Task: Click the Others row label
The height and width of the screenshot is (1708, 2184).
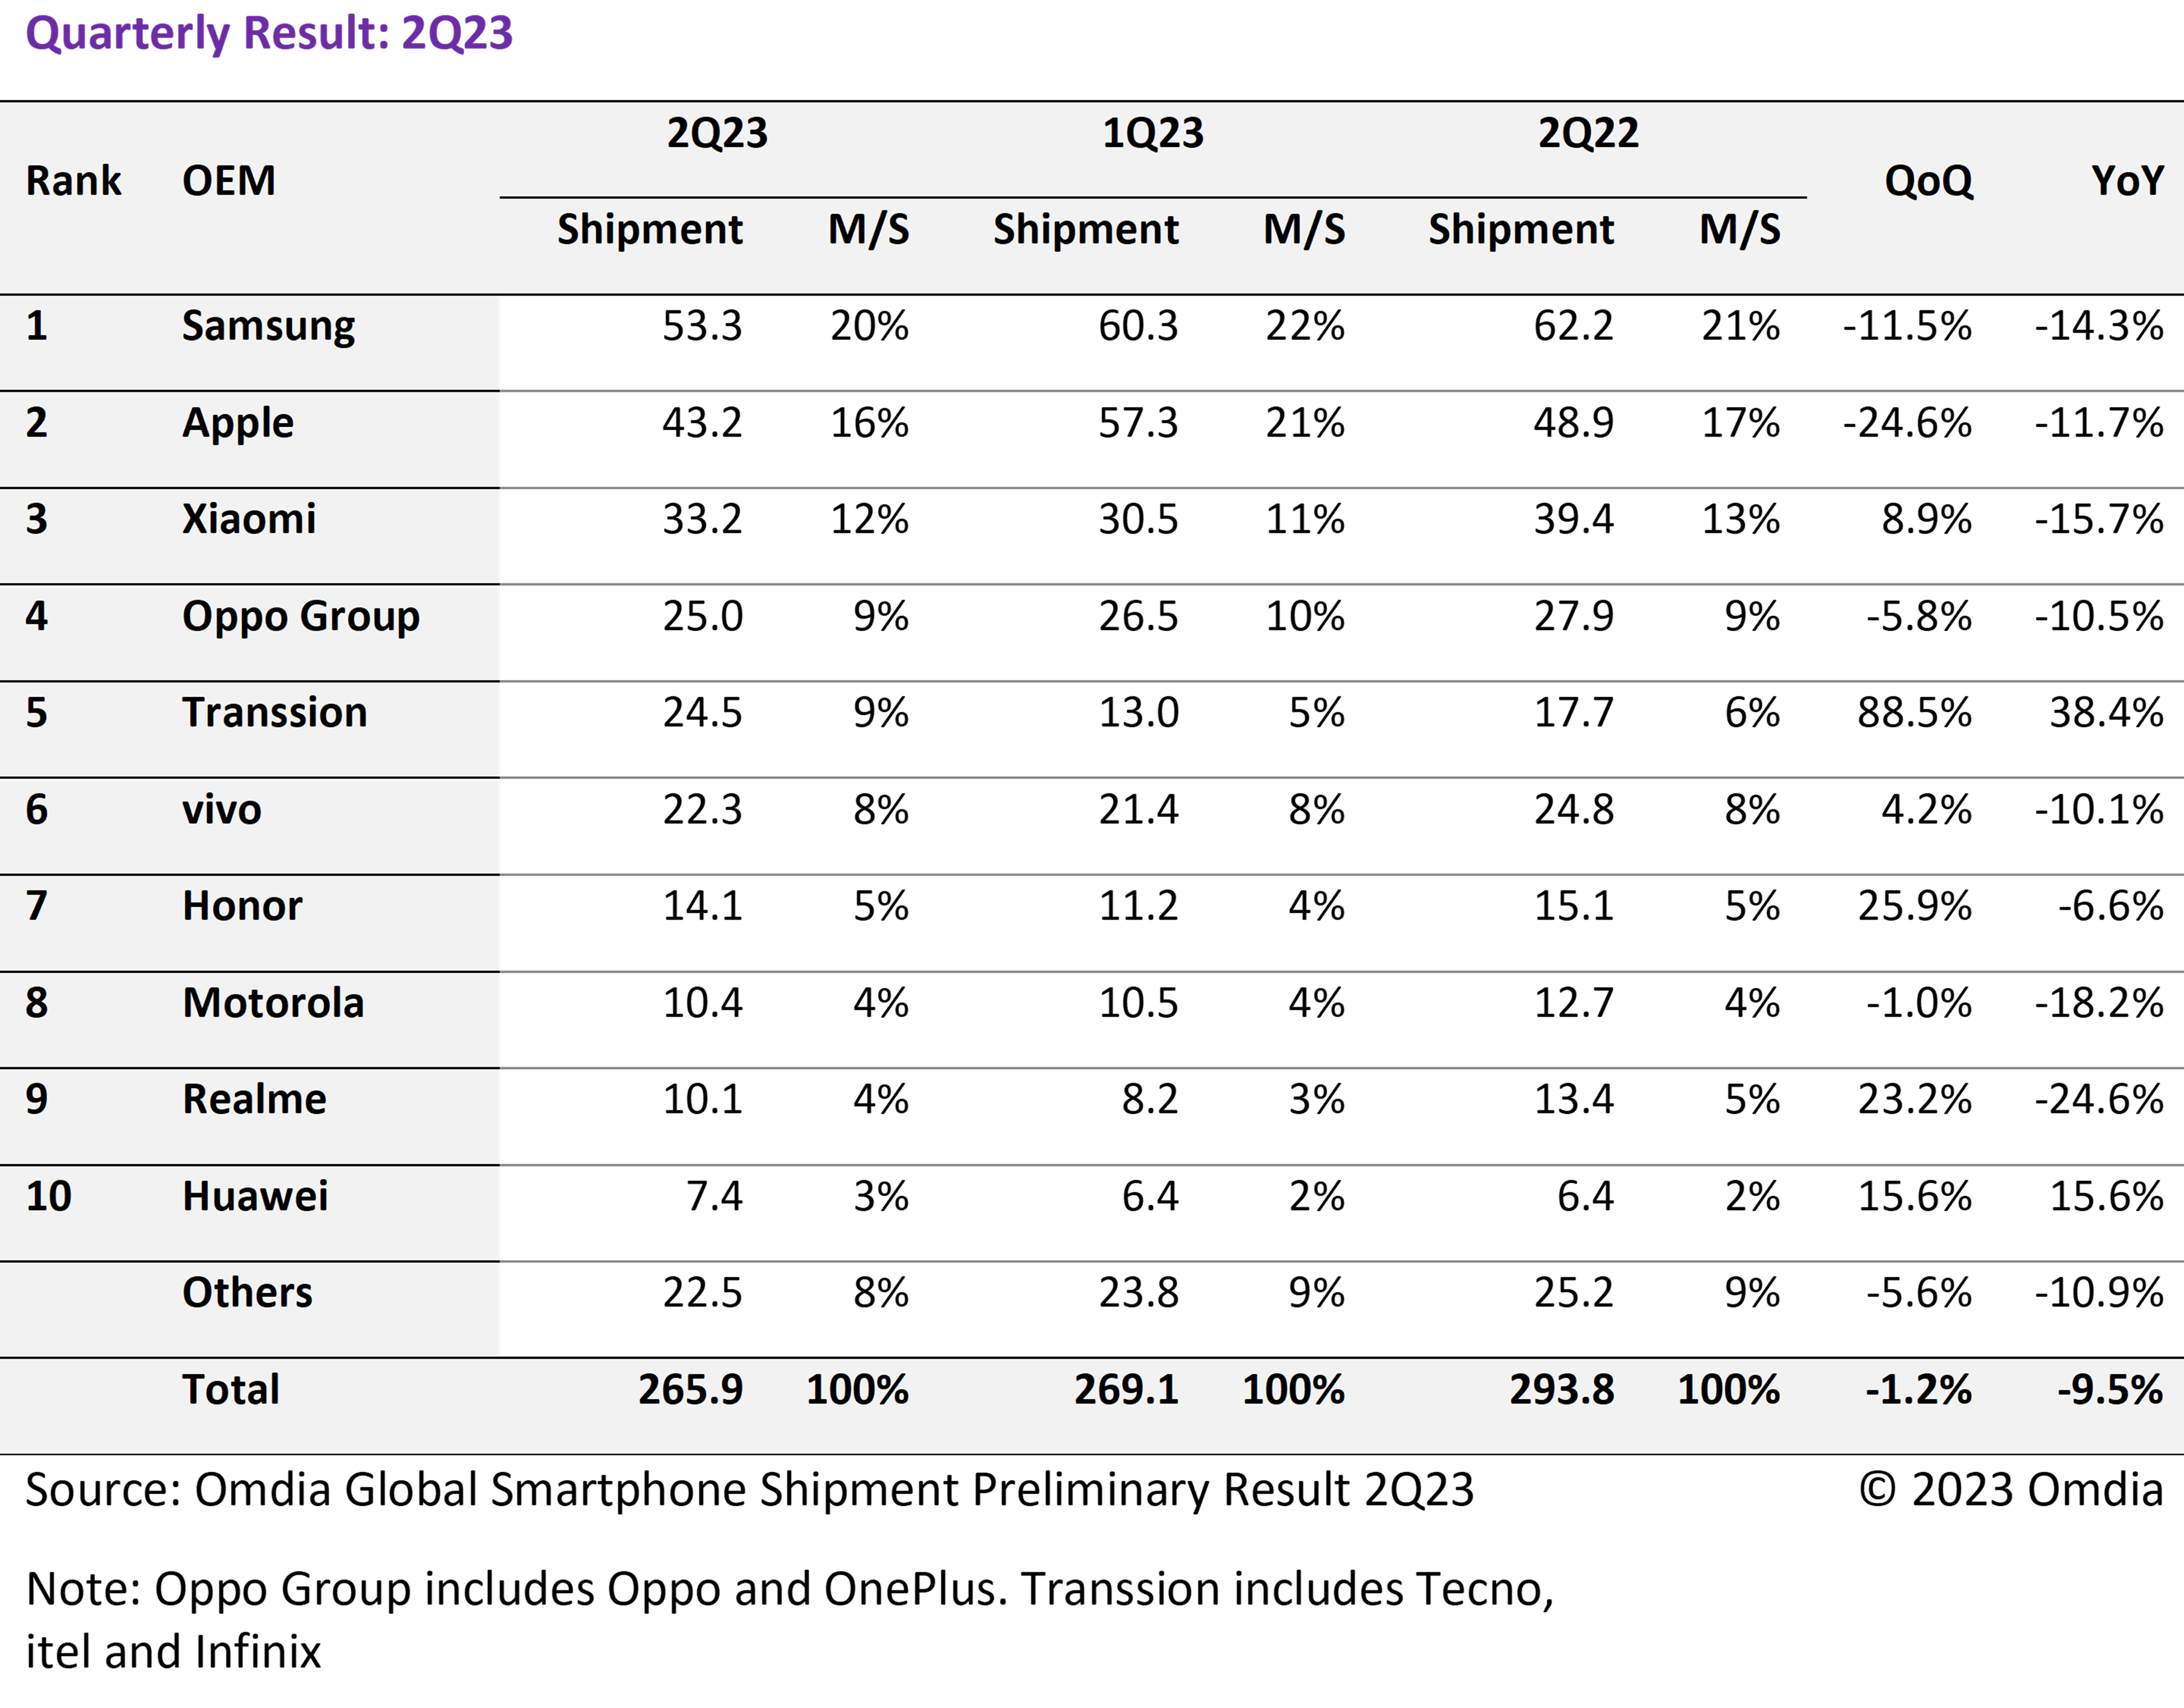Action: tap(247, 1293)
